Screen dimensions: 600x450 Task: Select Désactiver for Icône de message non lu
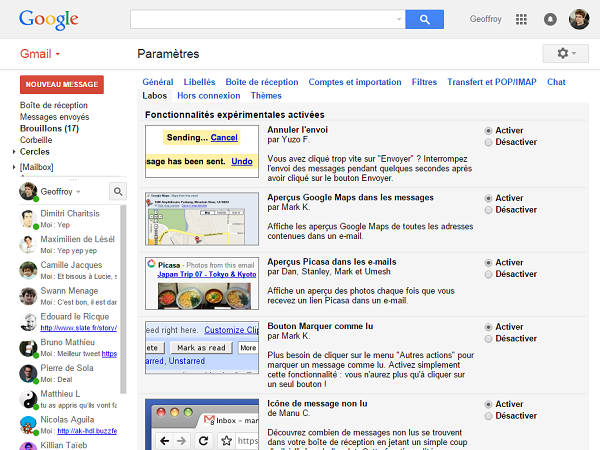click(488, 416)
